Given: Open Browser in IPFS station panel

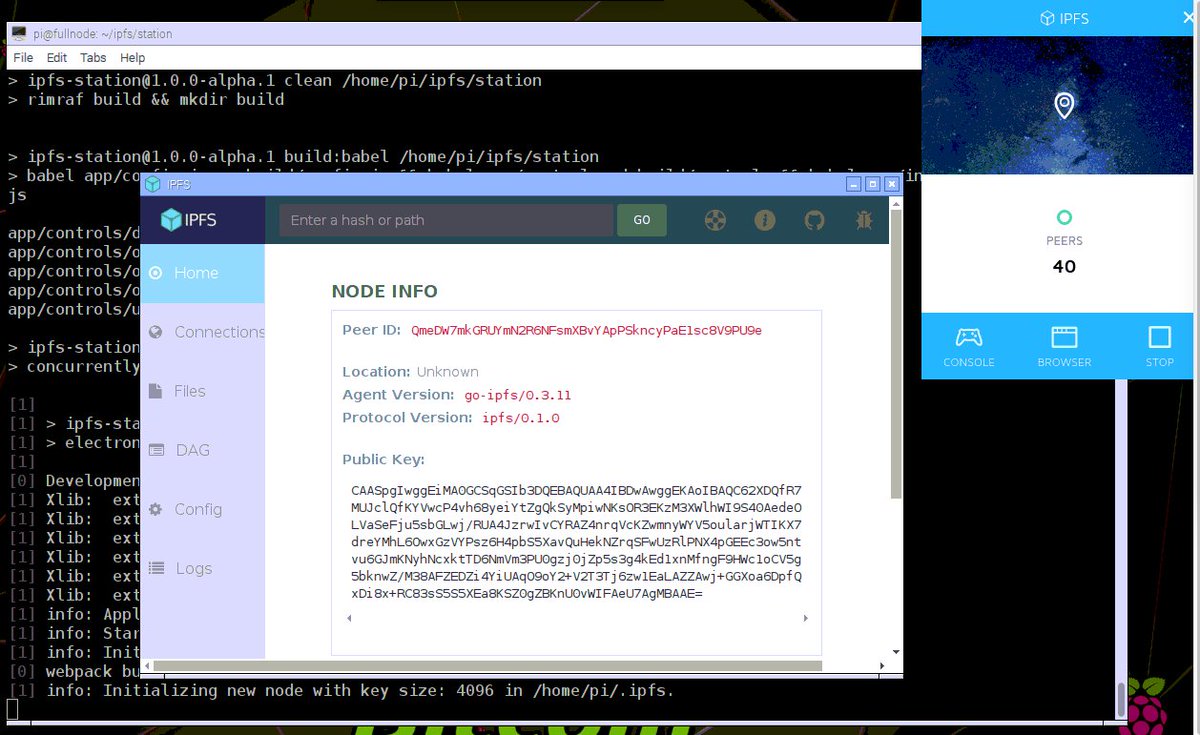Looking at the screenshot, I should click(1064, 346).
